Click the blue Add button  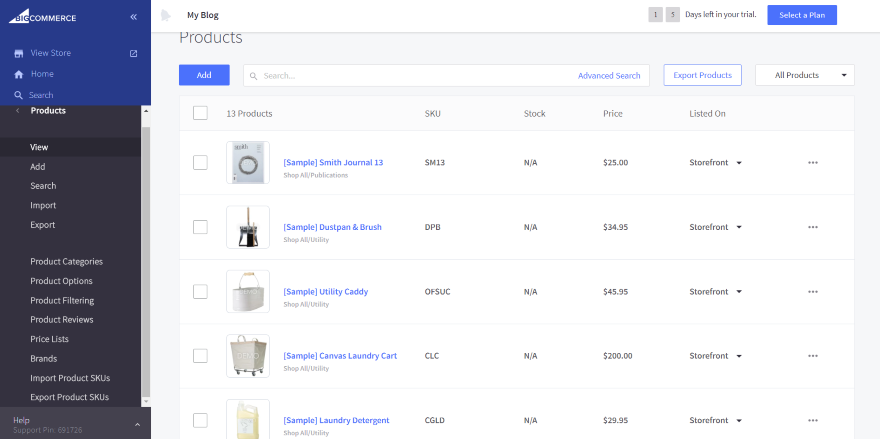coord(204,75)
